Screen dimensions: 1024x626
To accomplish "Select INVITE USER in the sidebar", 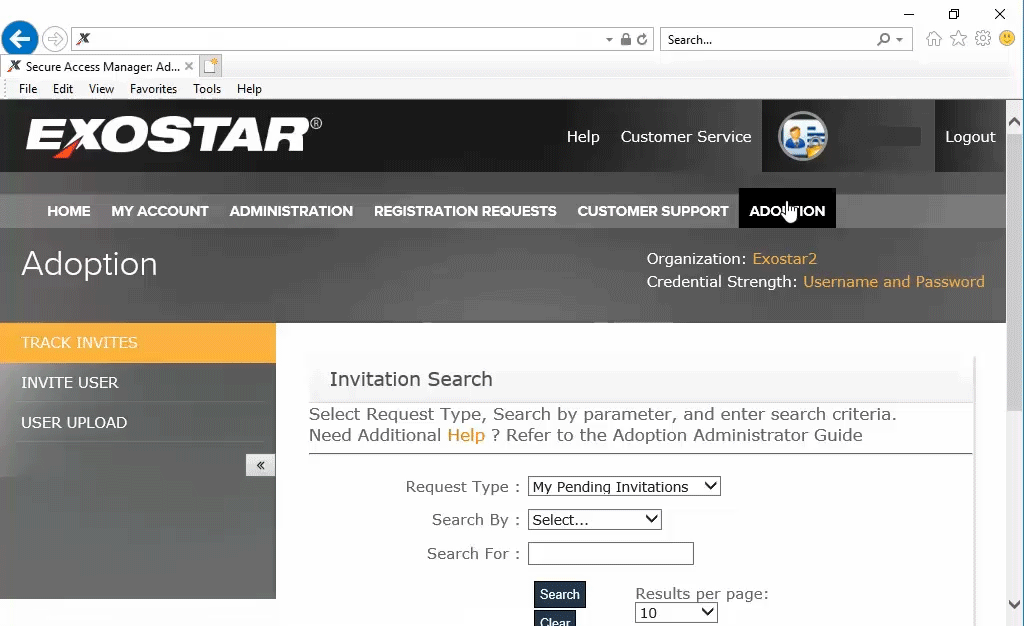I will (x=70, y=382).
